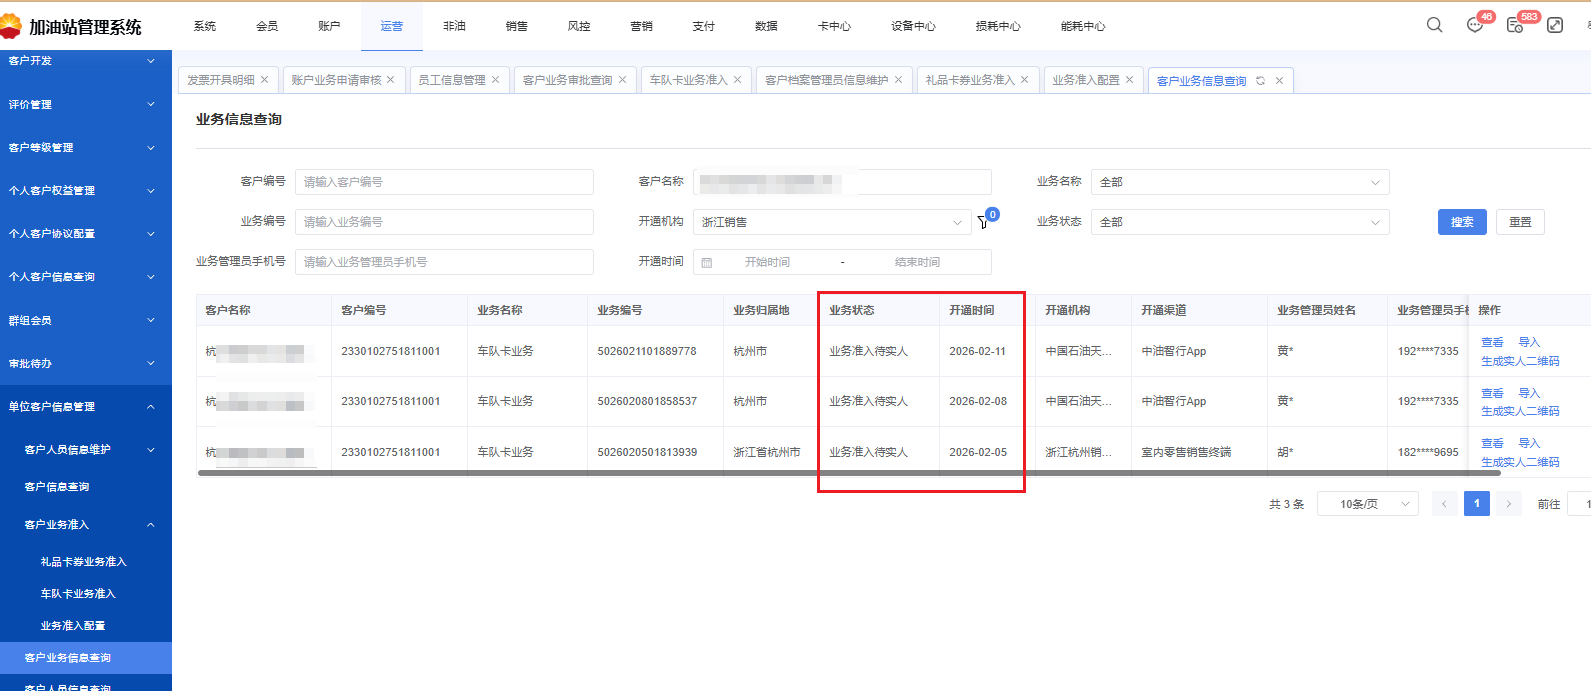Expand 客户等级管理 in sidebar
Viewport: 1591px width, 691px height.
[85, 148]
